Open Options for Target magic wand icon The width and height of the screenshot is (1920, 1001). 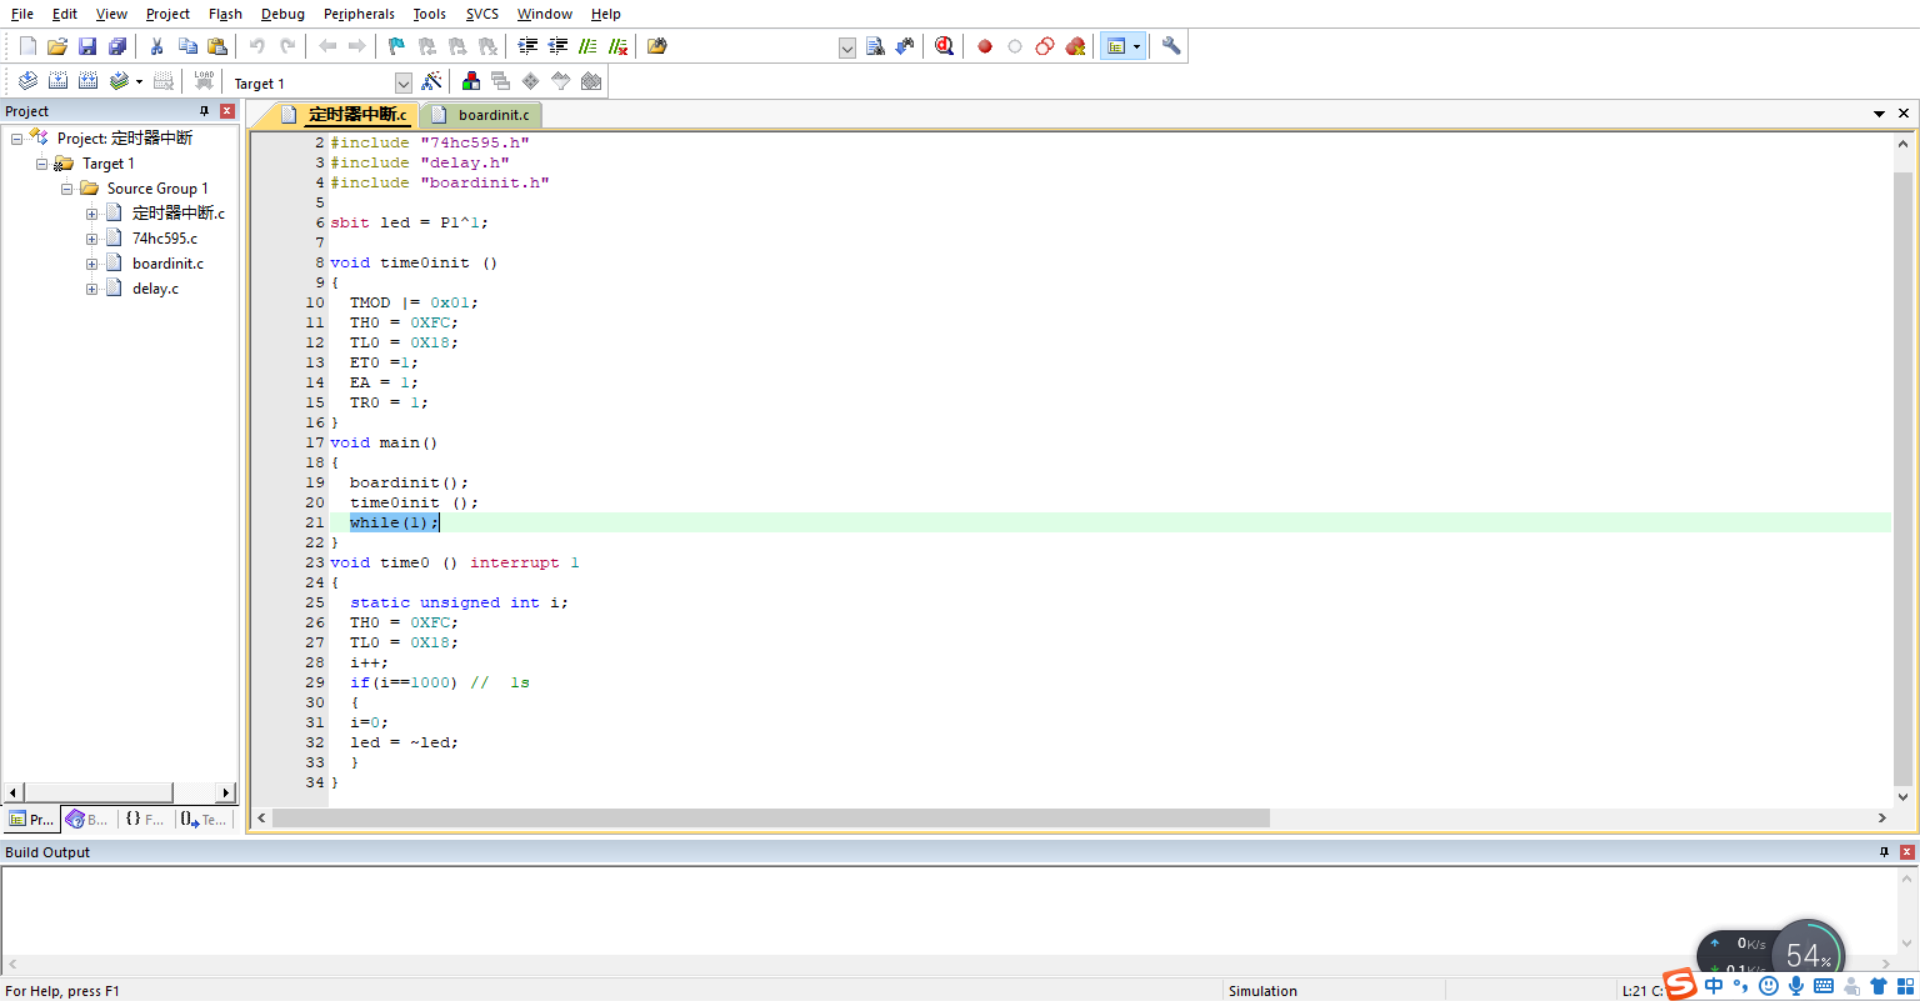click(x=432, y=81)
